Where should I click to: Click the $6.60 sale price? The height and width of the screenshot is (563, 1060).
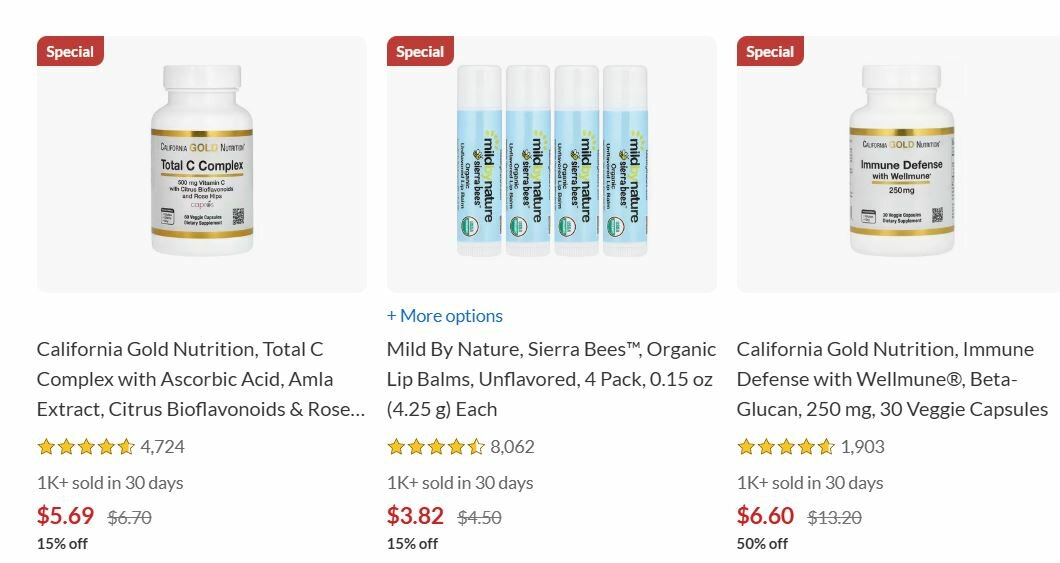(x=765, y=516)
